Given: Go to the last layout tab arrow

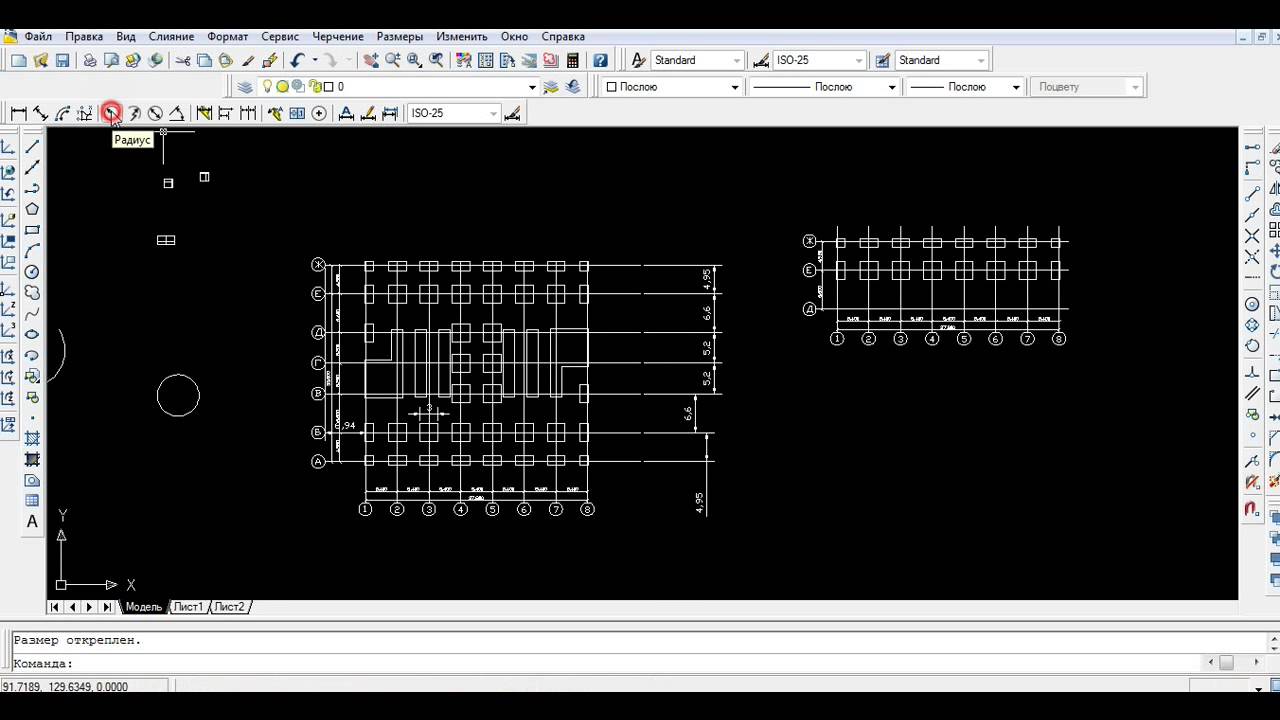Looking at the screenshot, I should tap(107, 607).
